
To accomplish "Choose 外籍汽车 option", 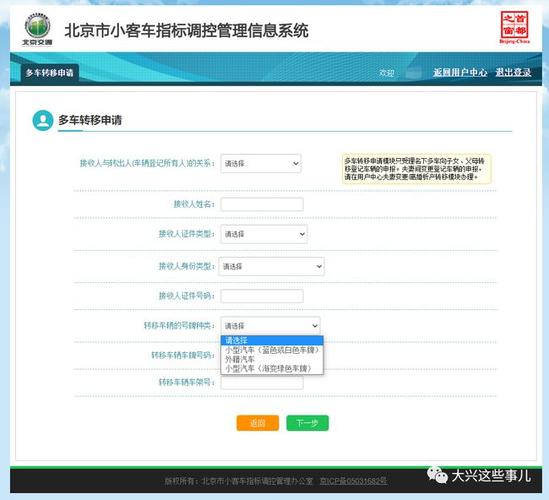I will (272, 359).
